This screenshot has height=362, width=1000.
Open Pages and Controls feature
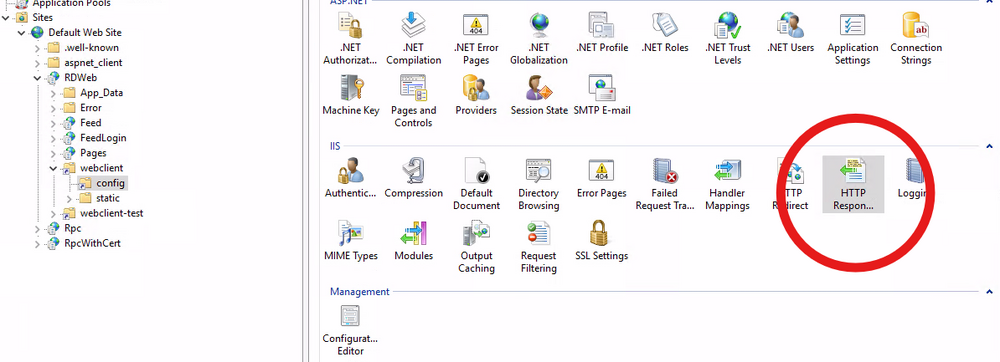point(413,101)
